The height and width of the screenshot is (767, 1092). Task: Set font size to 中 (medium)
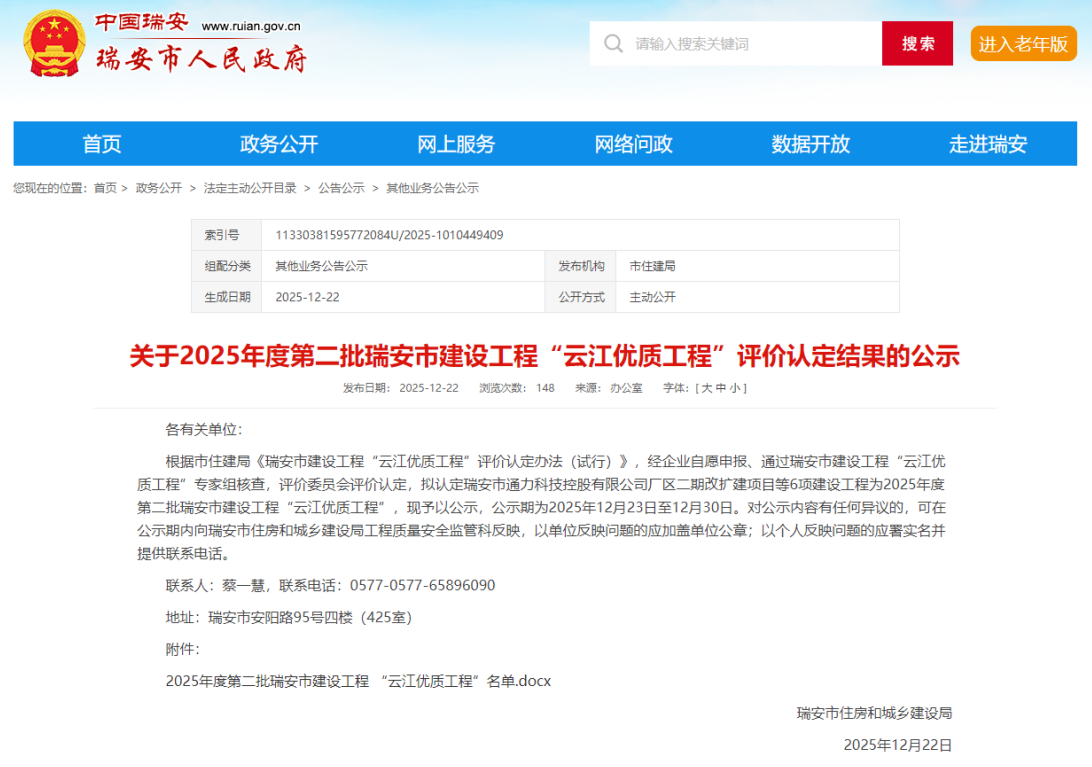[720, 388]
